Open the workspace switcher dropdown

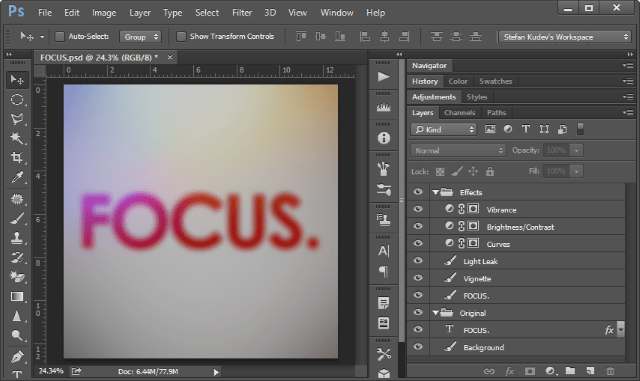coord(565,37)
